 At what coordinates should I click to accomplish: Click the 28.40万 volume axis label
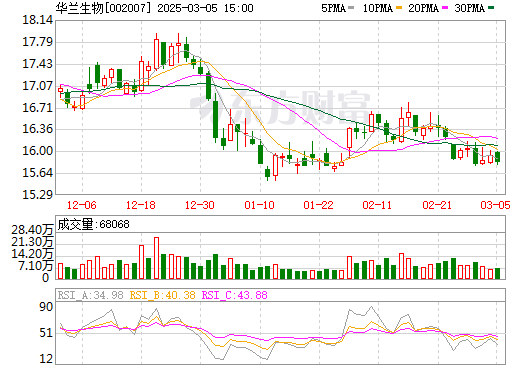tap(32, 230)
